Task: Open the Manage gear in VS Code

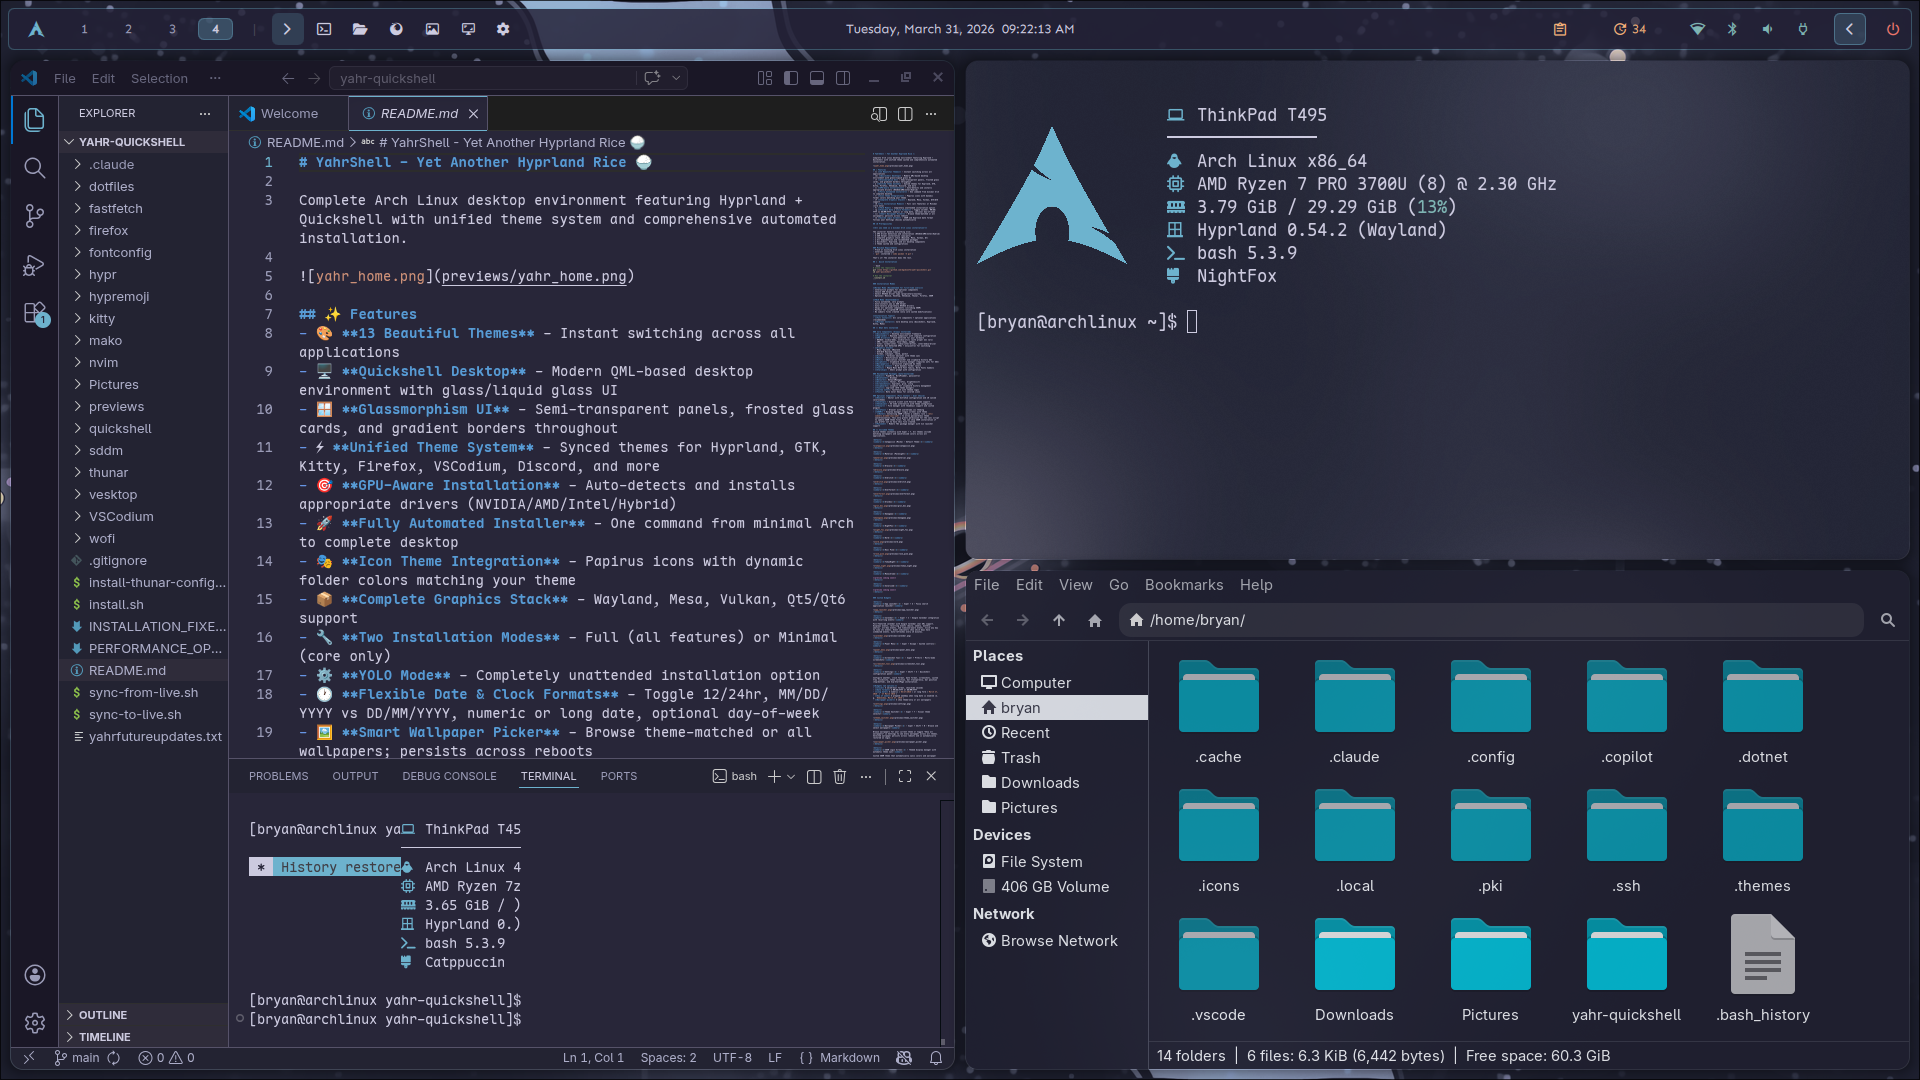Action: (x=34, y=1023)
